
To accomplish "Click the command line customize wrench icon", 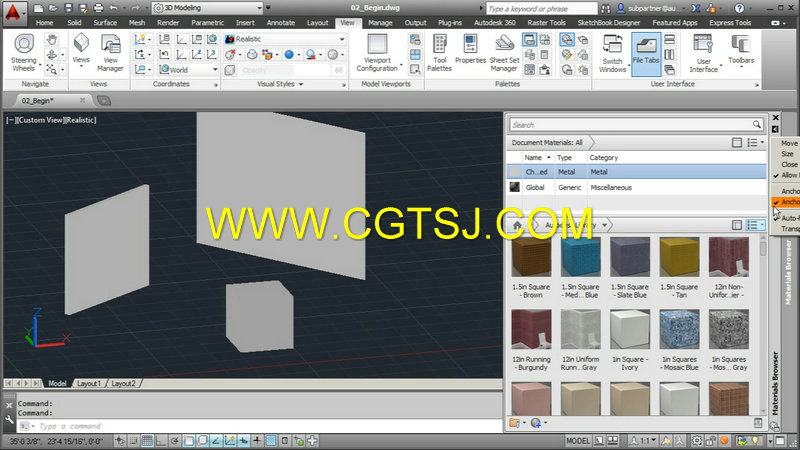I will point(9,419).
